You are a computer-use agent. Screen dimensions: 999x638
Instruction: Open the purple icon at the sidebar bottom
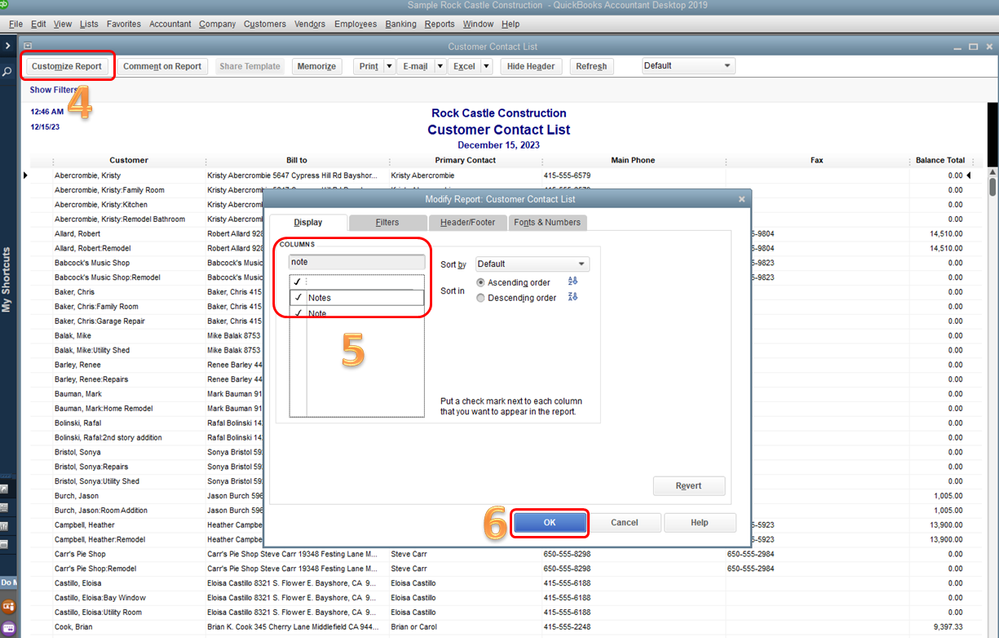point(8,628)
